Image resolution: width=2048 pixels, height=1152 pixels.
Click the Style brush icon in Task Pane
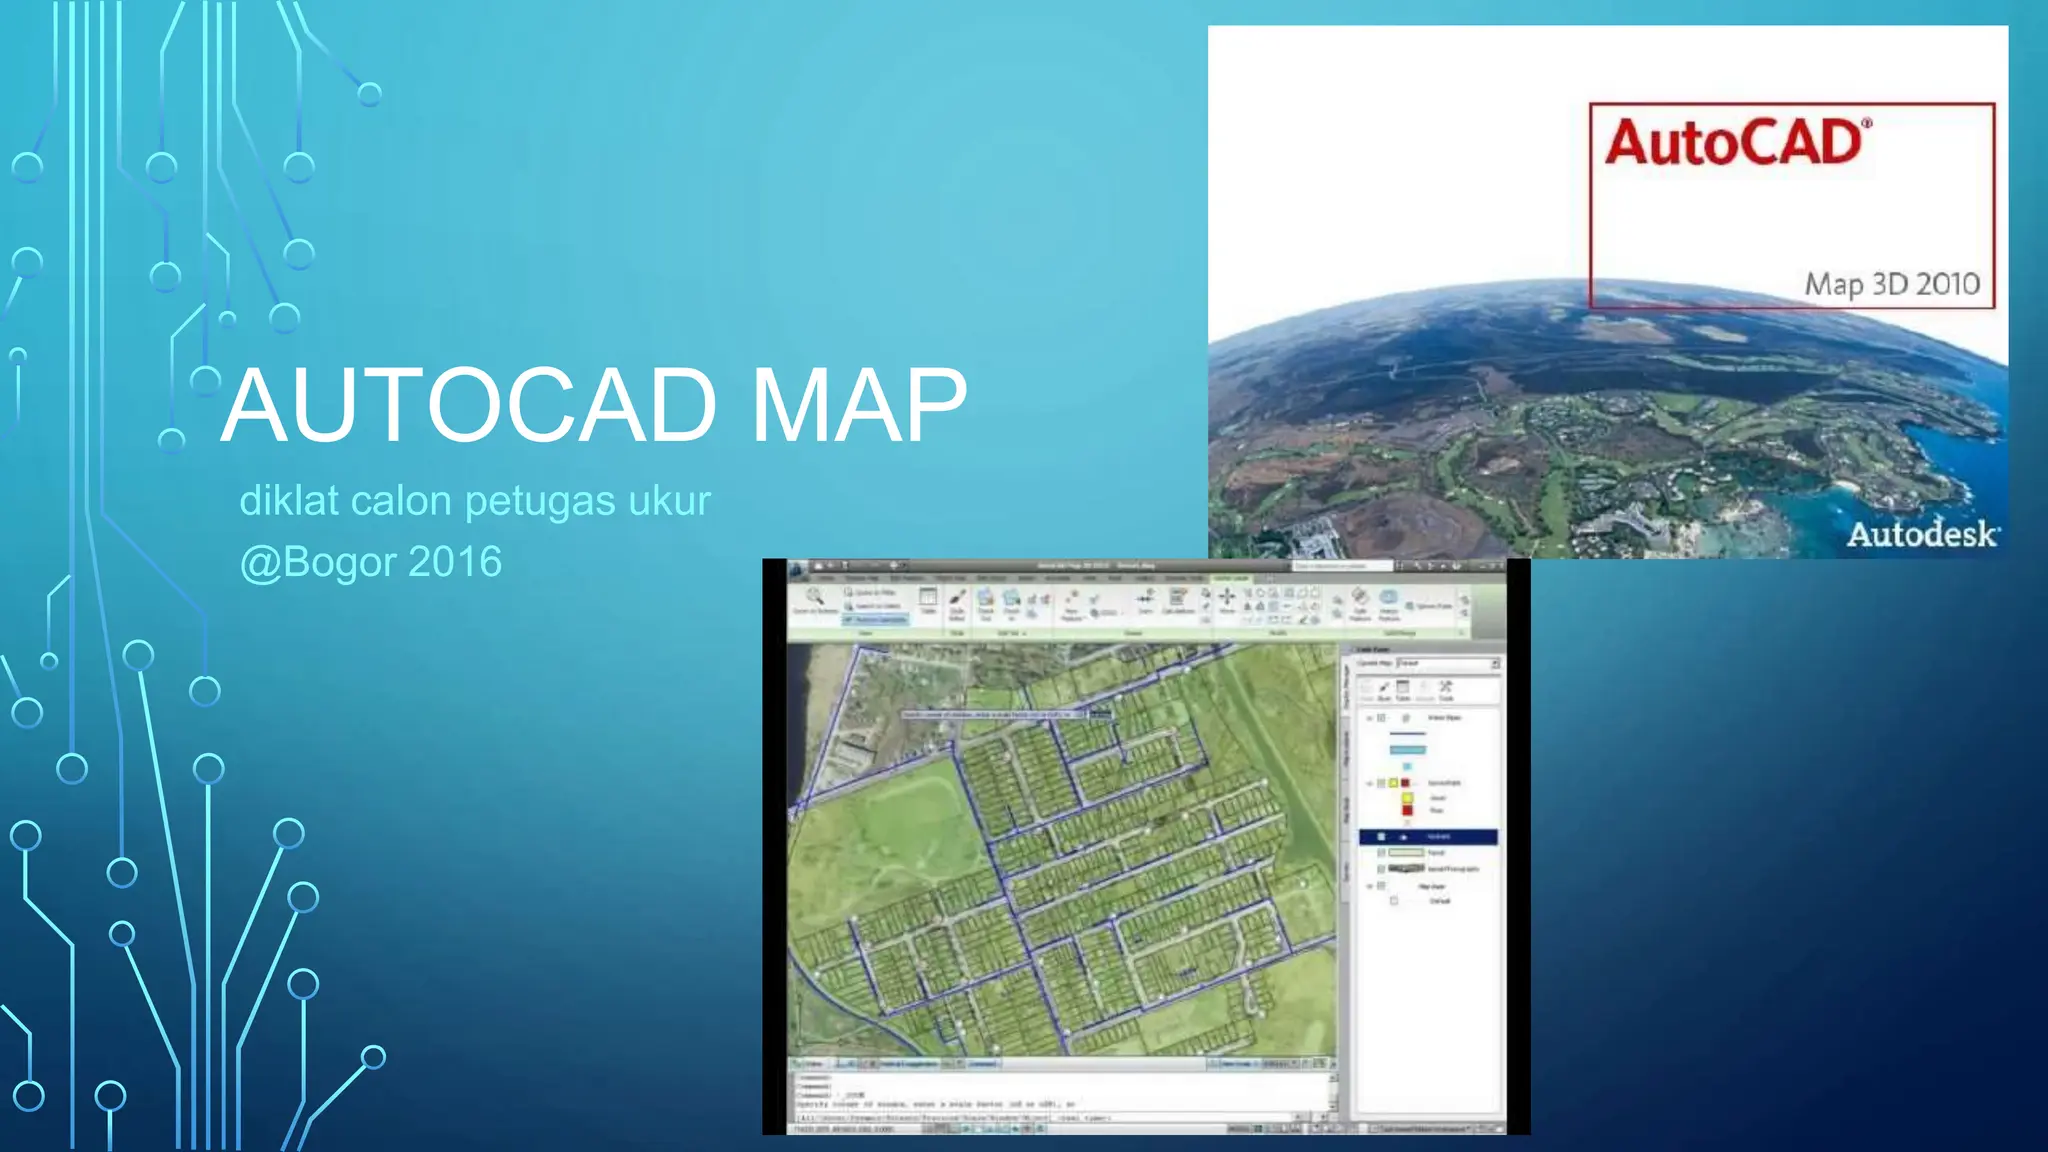click(x=1384, y=686)
